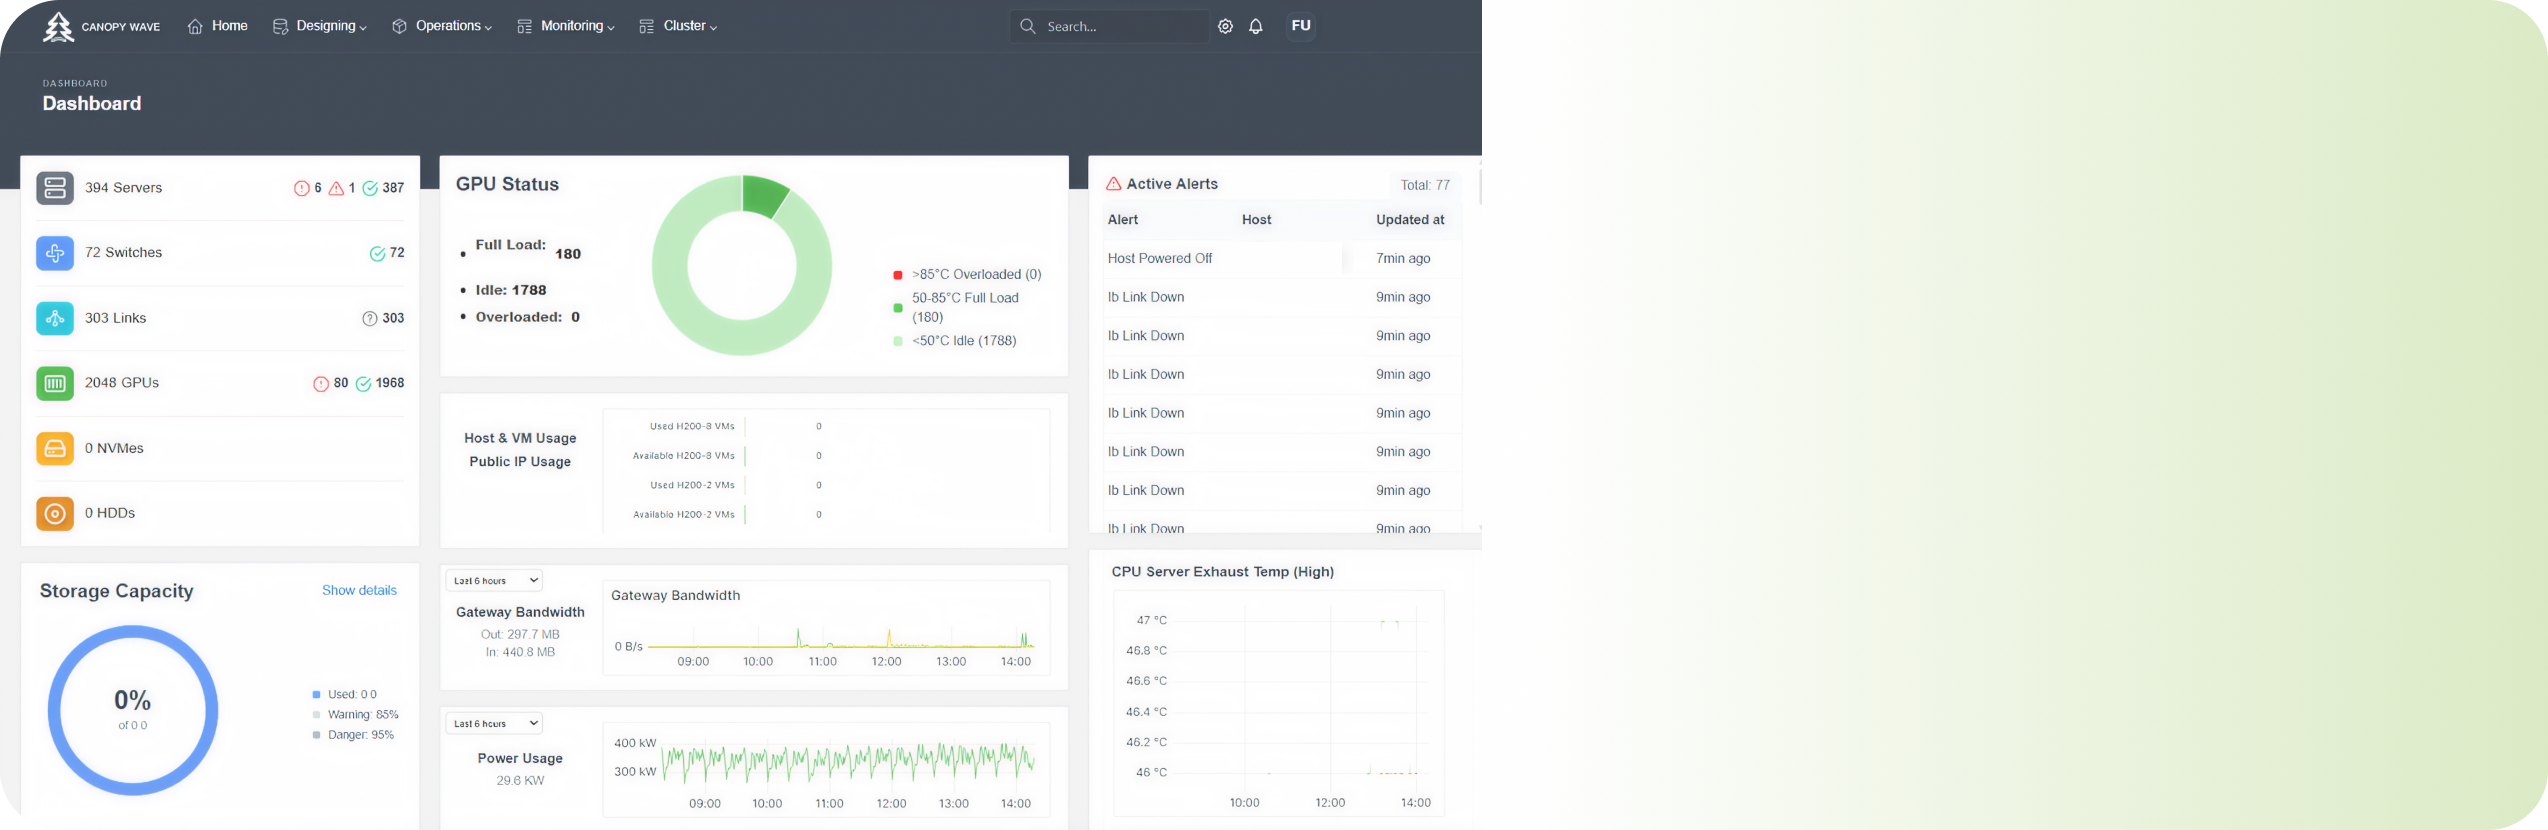
Task: Open the Monitoring menu
Action: point(566,26)
